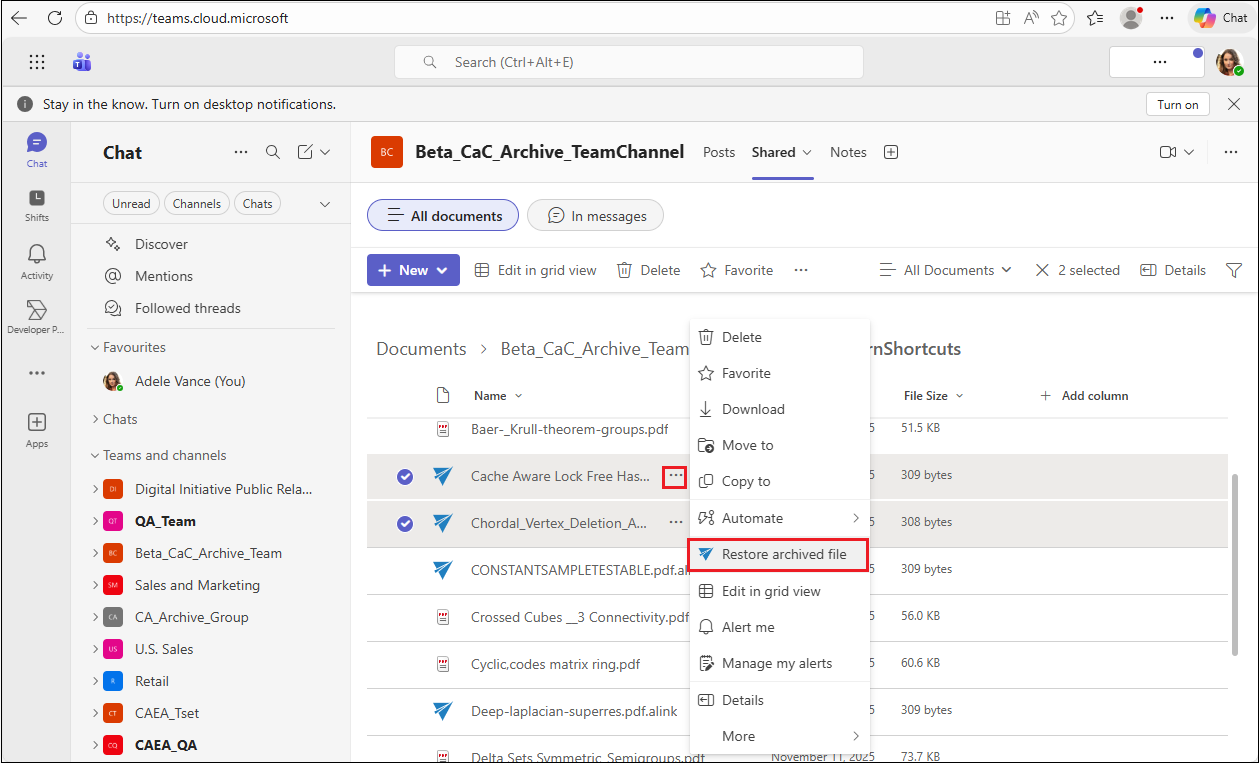Screen dimensions: 1259x763
Task: Start a video call with camera icon
Action: pos(1167,152)
